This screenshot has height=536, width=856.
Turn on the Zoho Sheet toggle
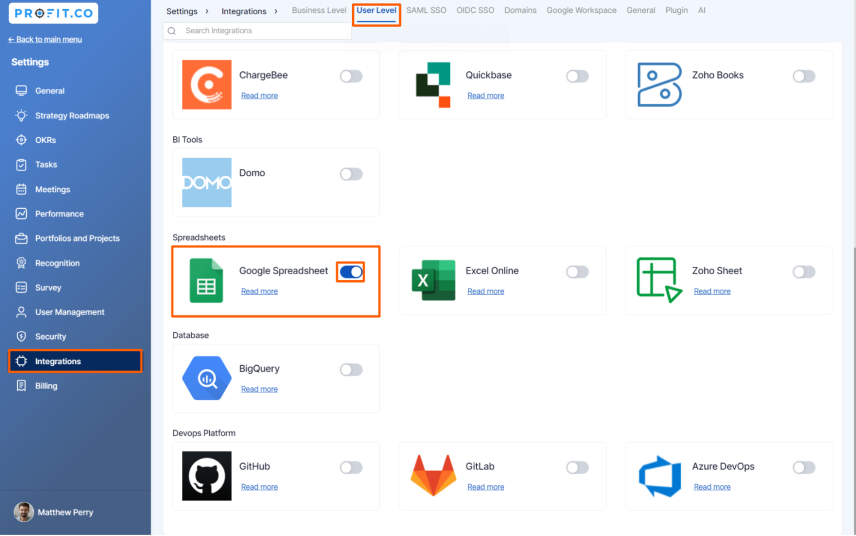pos(804,272)
